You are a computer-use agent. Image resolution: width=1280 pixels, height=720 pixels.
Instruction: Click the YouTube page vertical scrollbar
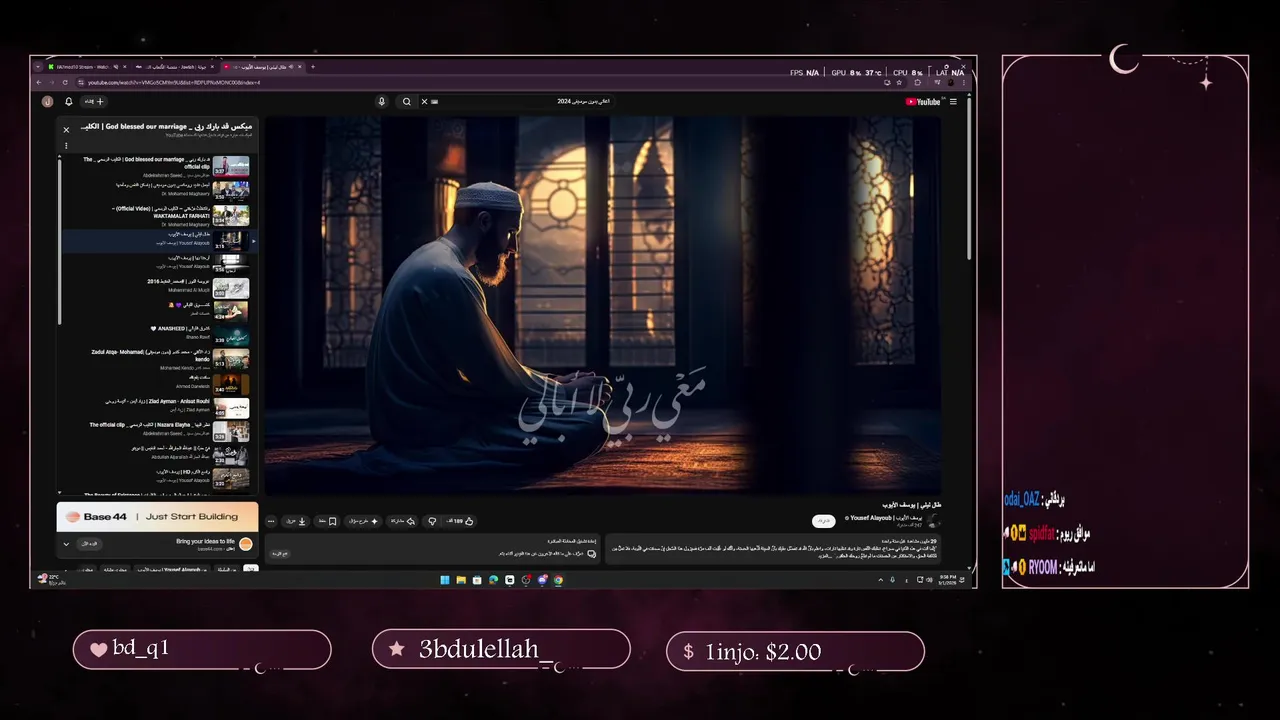click(x=969, y=180)
